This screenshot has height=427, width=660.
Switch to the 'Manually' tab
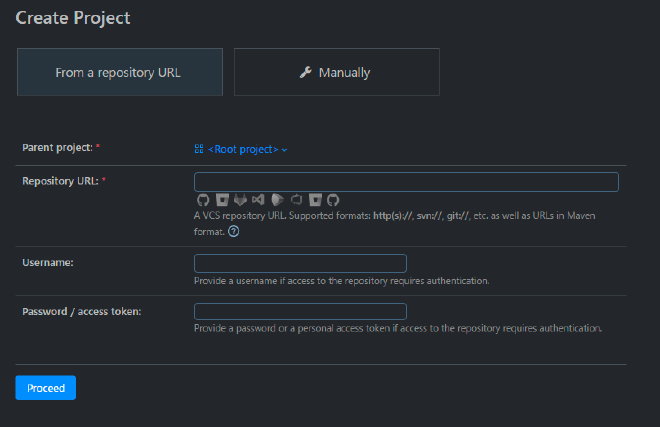(336, 72)
